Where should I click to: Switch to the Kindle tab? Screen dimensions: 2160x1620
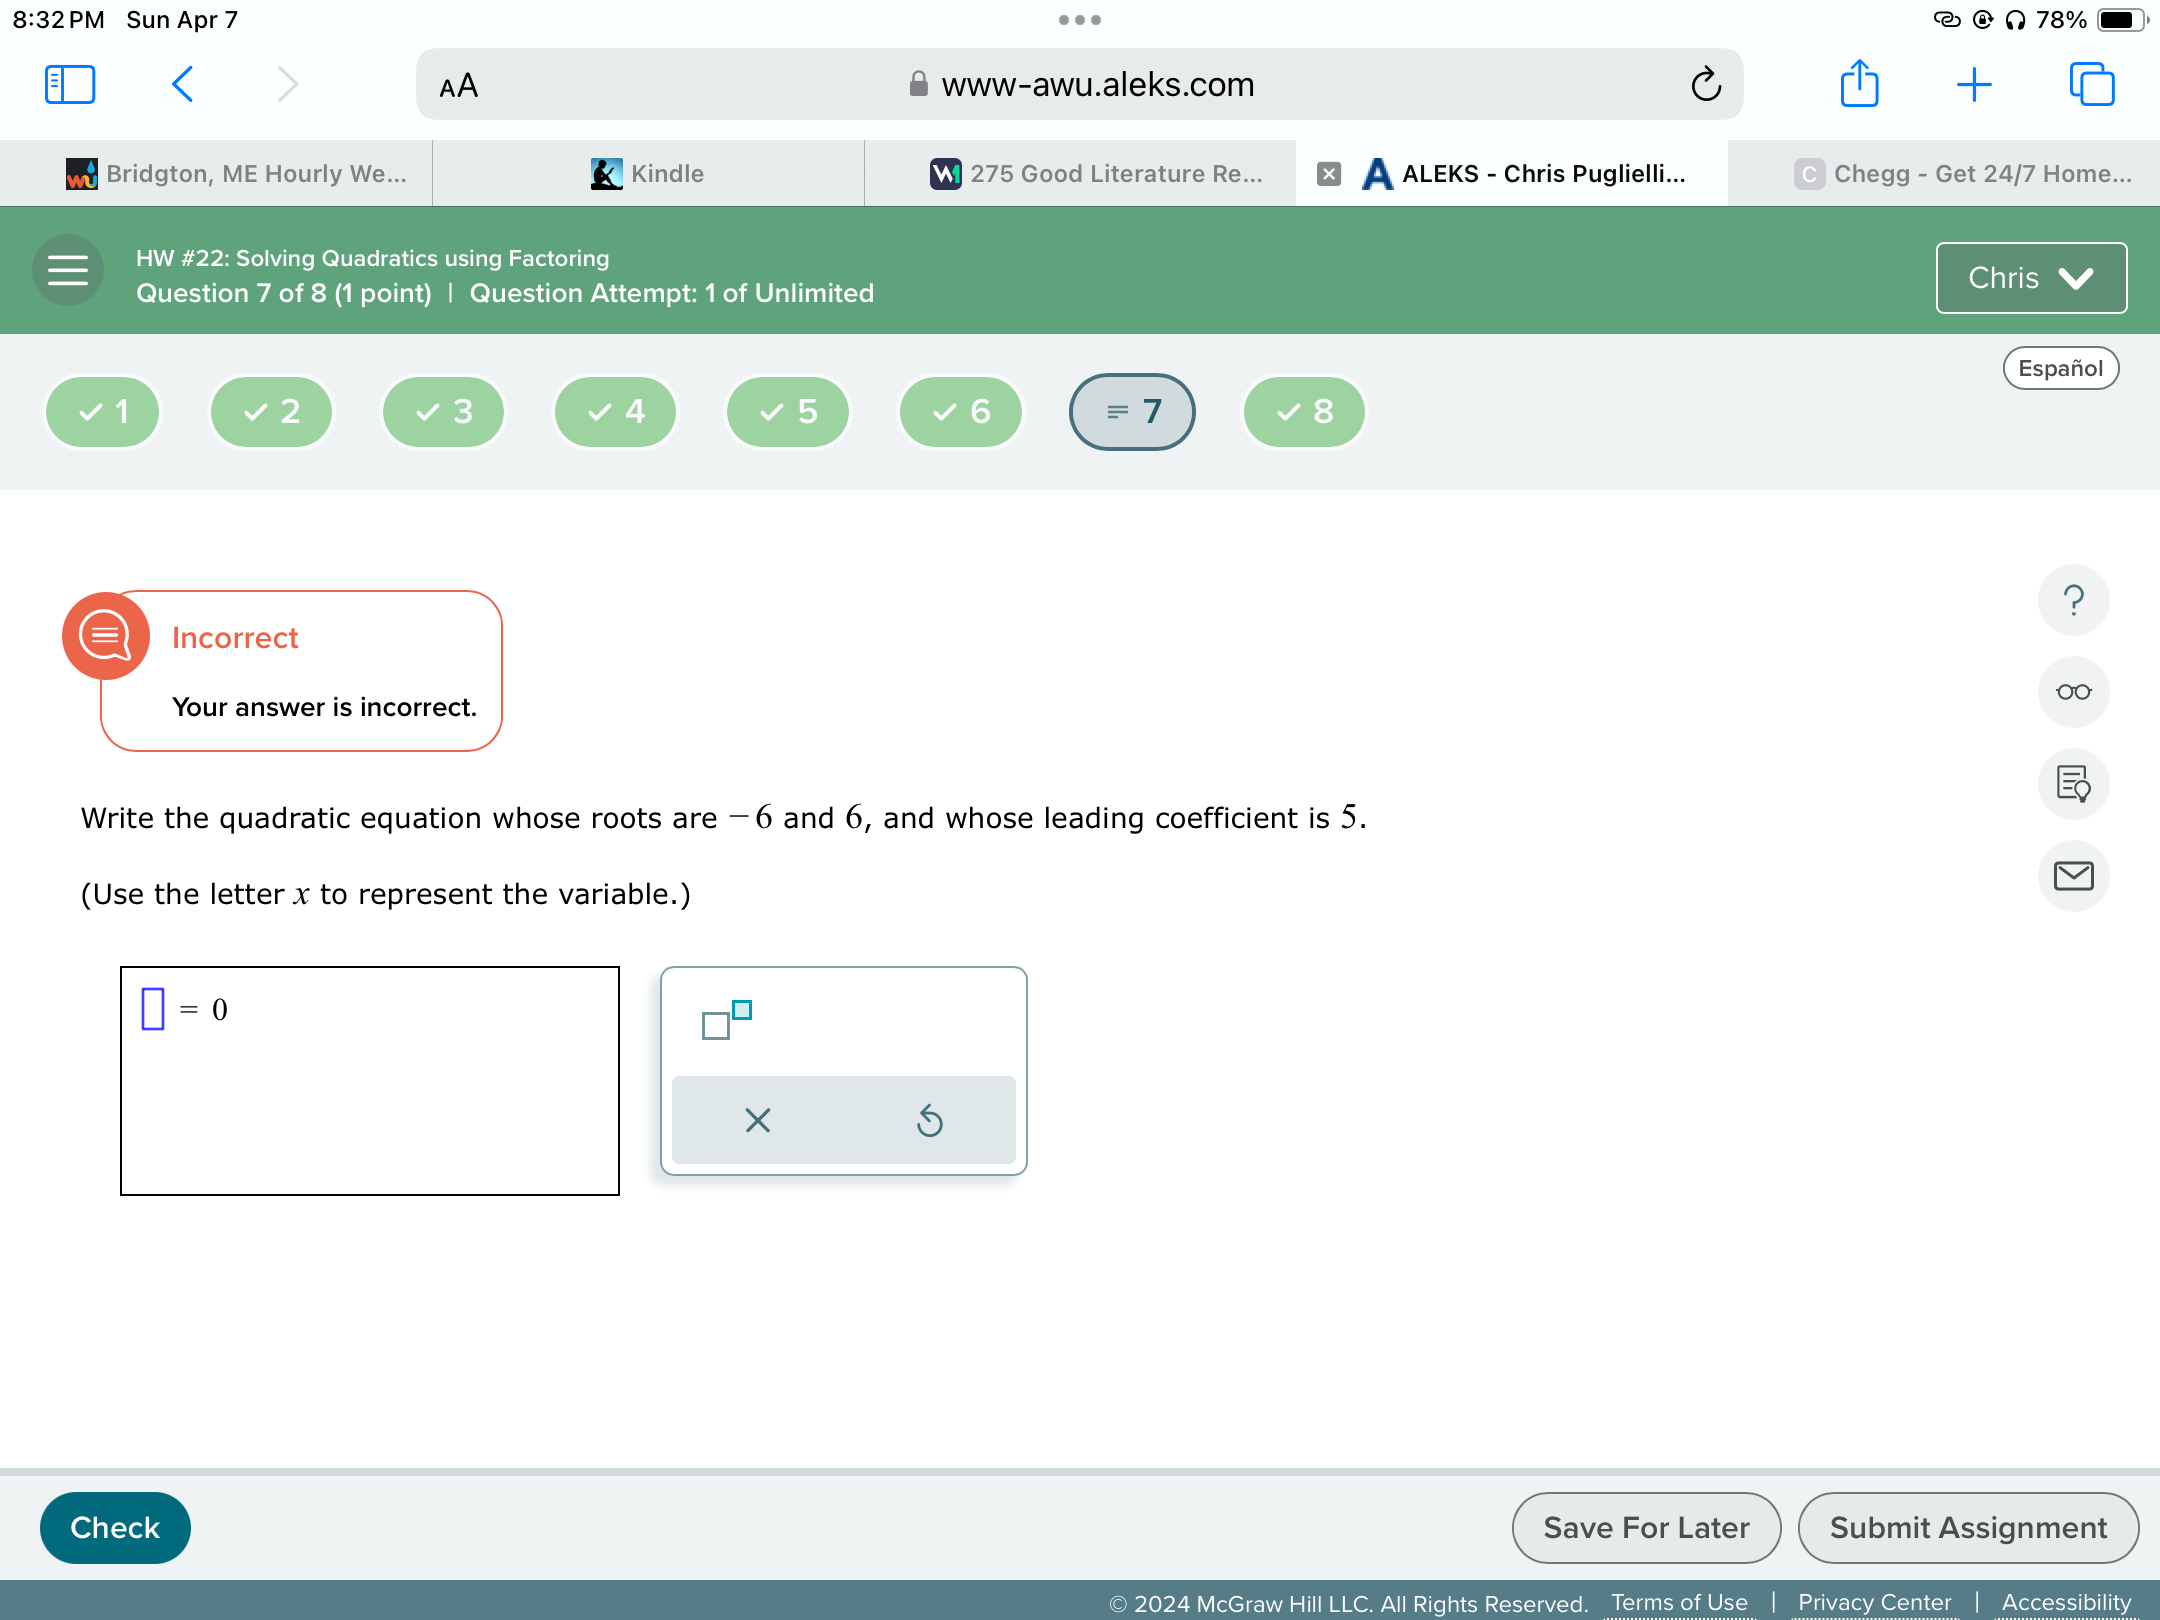click(x=648, y=173)
